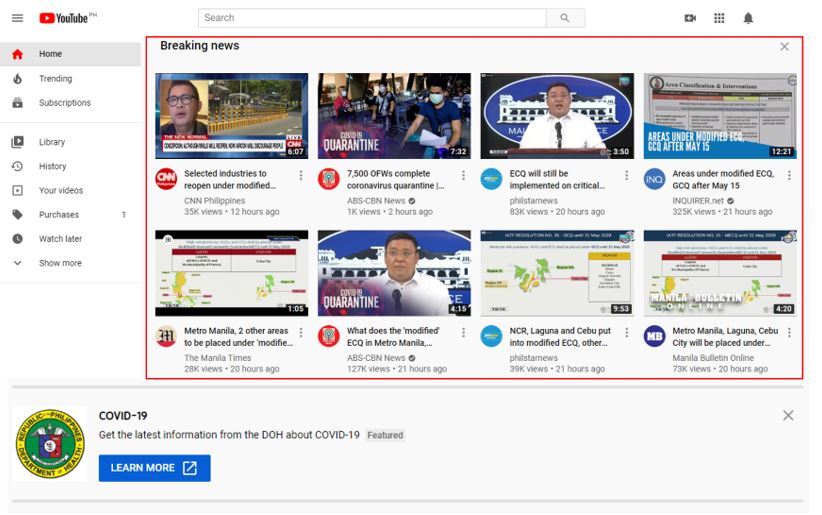Open the hamburger guide menu
Screen dimensions: 822x515
click(17, 18)
